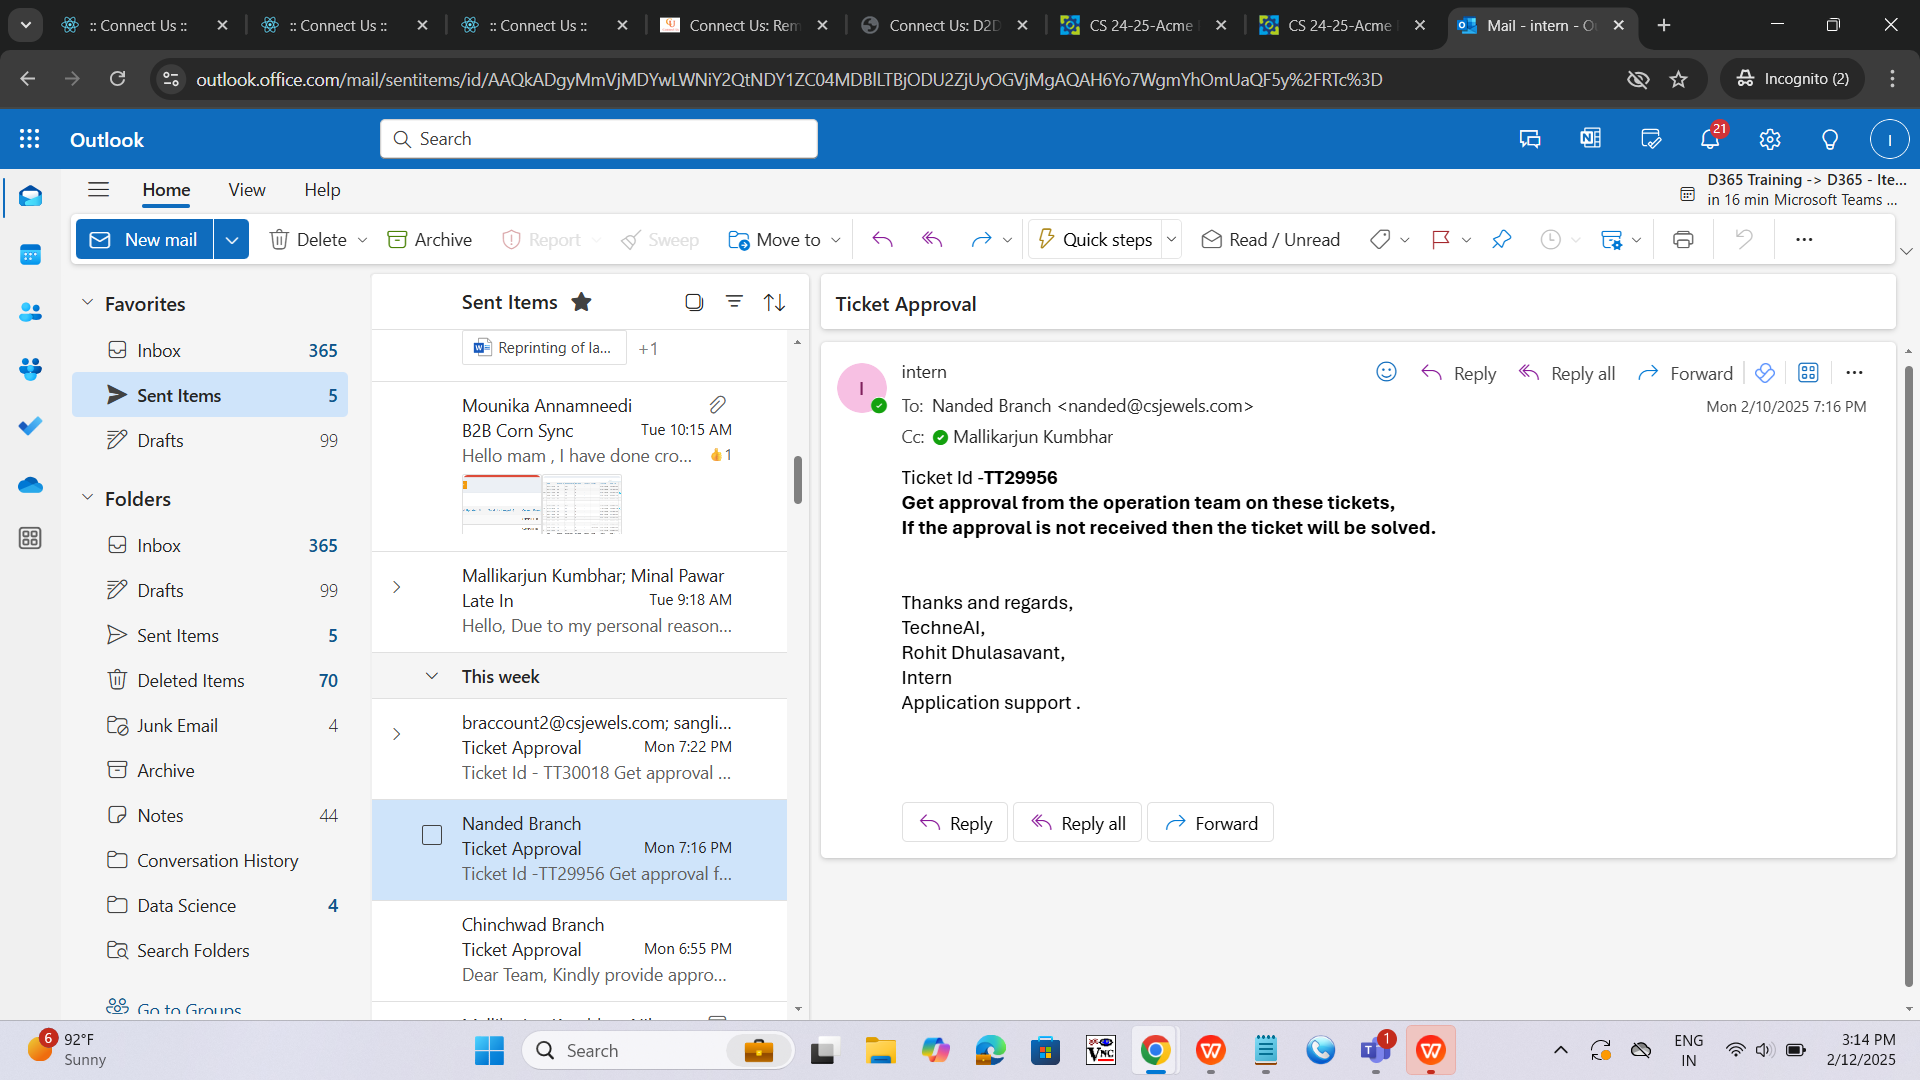Click Windows Start button

click(489, 1051)
